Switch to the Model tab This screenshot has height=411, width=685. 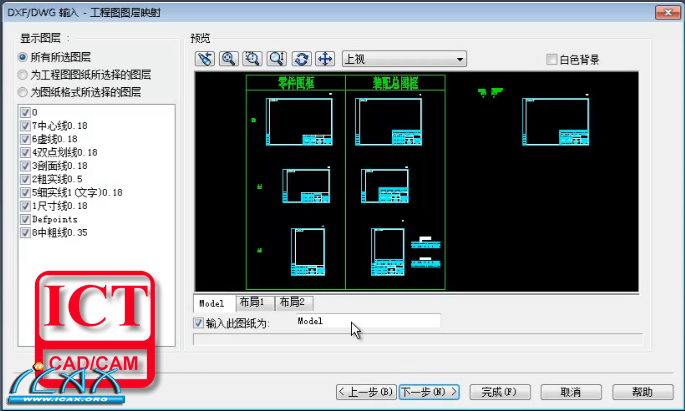point(214,303)
